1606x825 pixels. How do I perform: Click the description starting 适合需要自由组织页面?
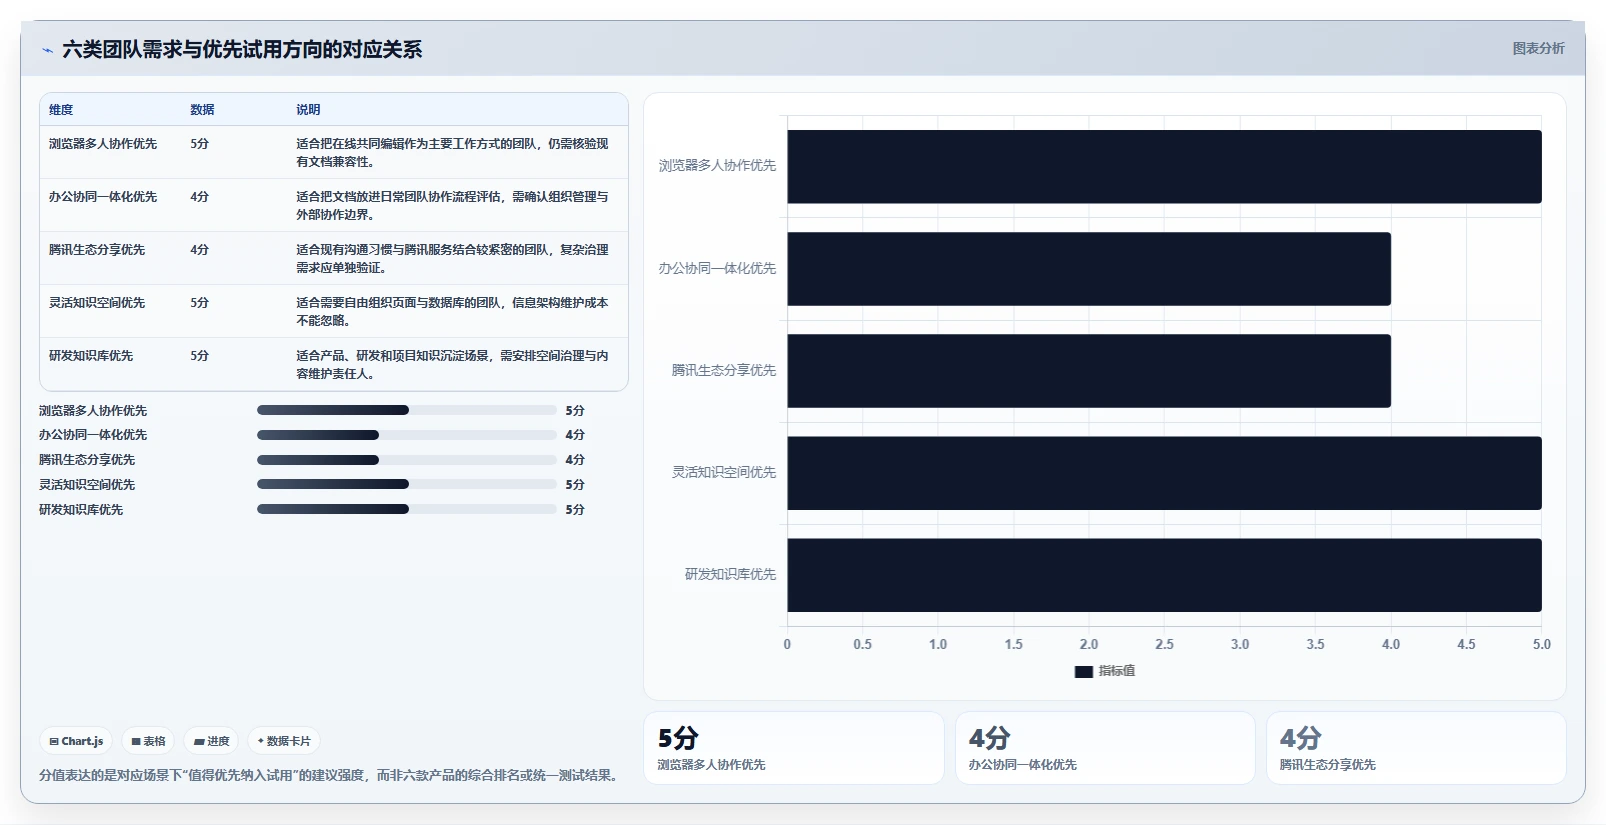point(452,312)
